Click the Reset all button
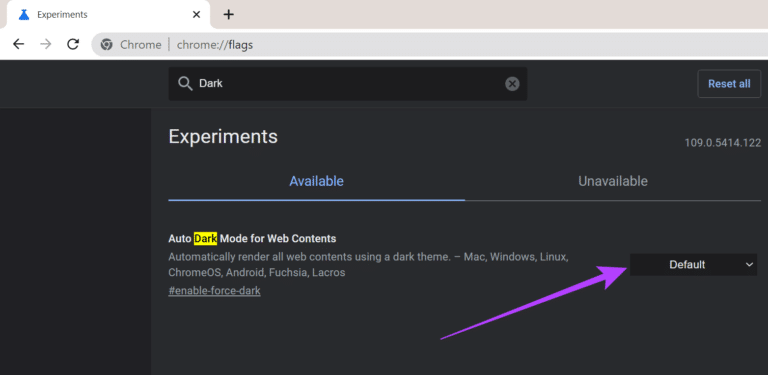Screen dimensions: 768x375 pyautogui.click(x=729, y=84)
